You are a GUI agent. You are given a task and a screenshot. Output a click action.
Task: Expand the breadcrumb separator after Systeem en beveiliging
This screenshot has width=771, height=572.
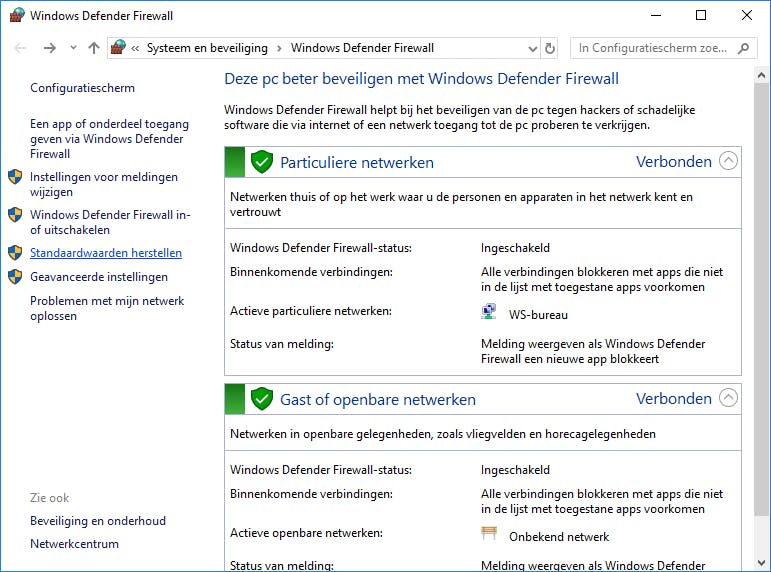pyautogui.click(x=279, y=48)
